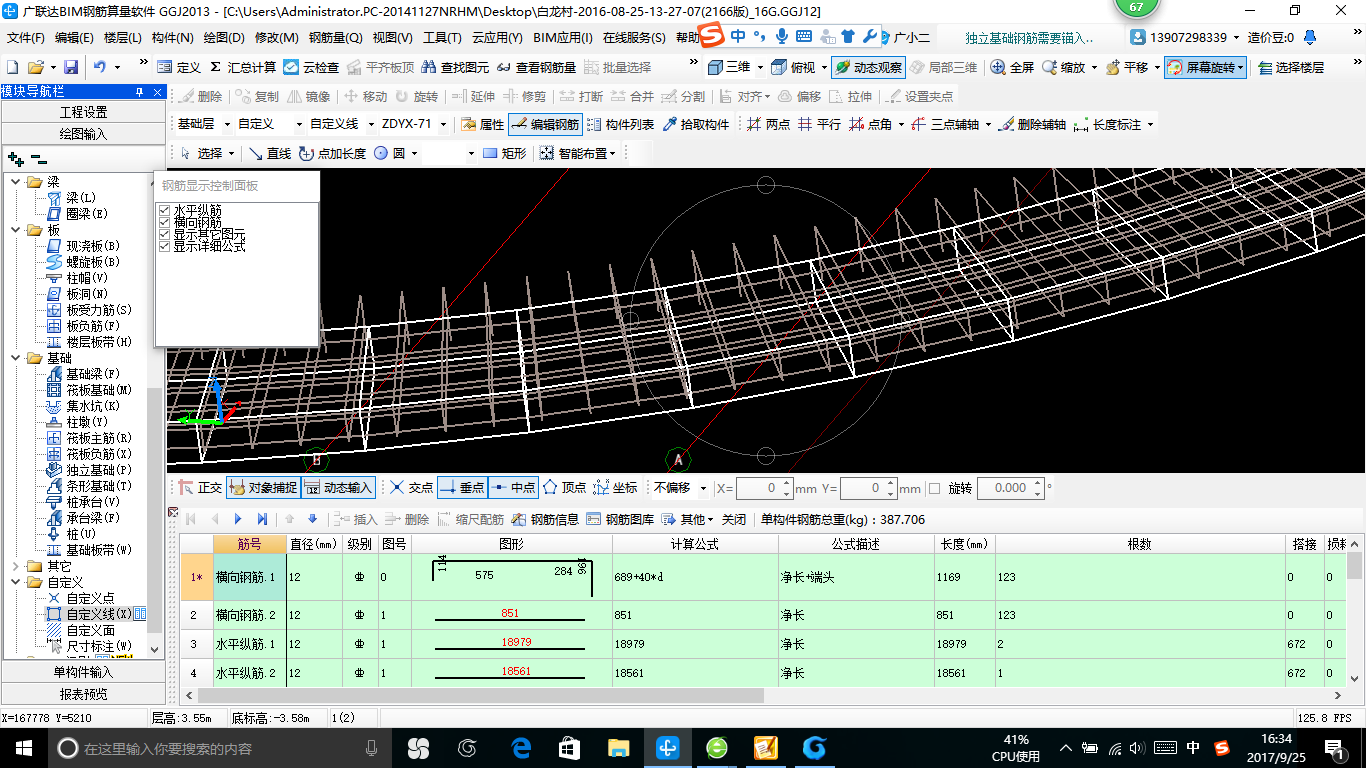The height and width of the screenshot is (768, 1366).
Task: Open Edge browser from taskbar
Action: pos(520,747)
